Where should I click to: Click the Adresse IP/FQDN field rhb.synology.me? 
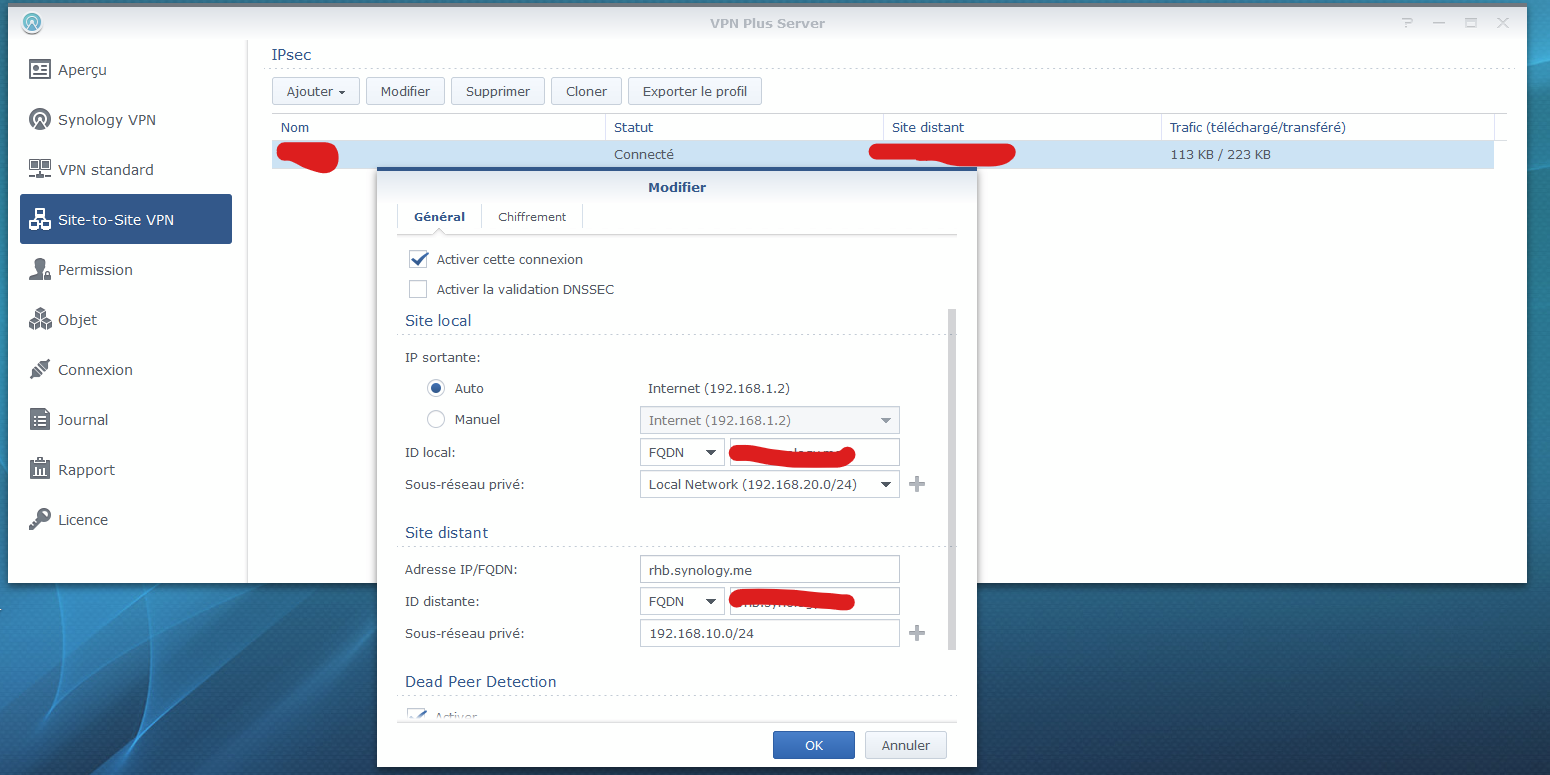(770, 569)
